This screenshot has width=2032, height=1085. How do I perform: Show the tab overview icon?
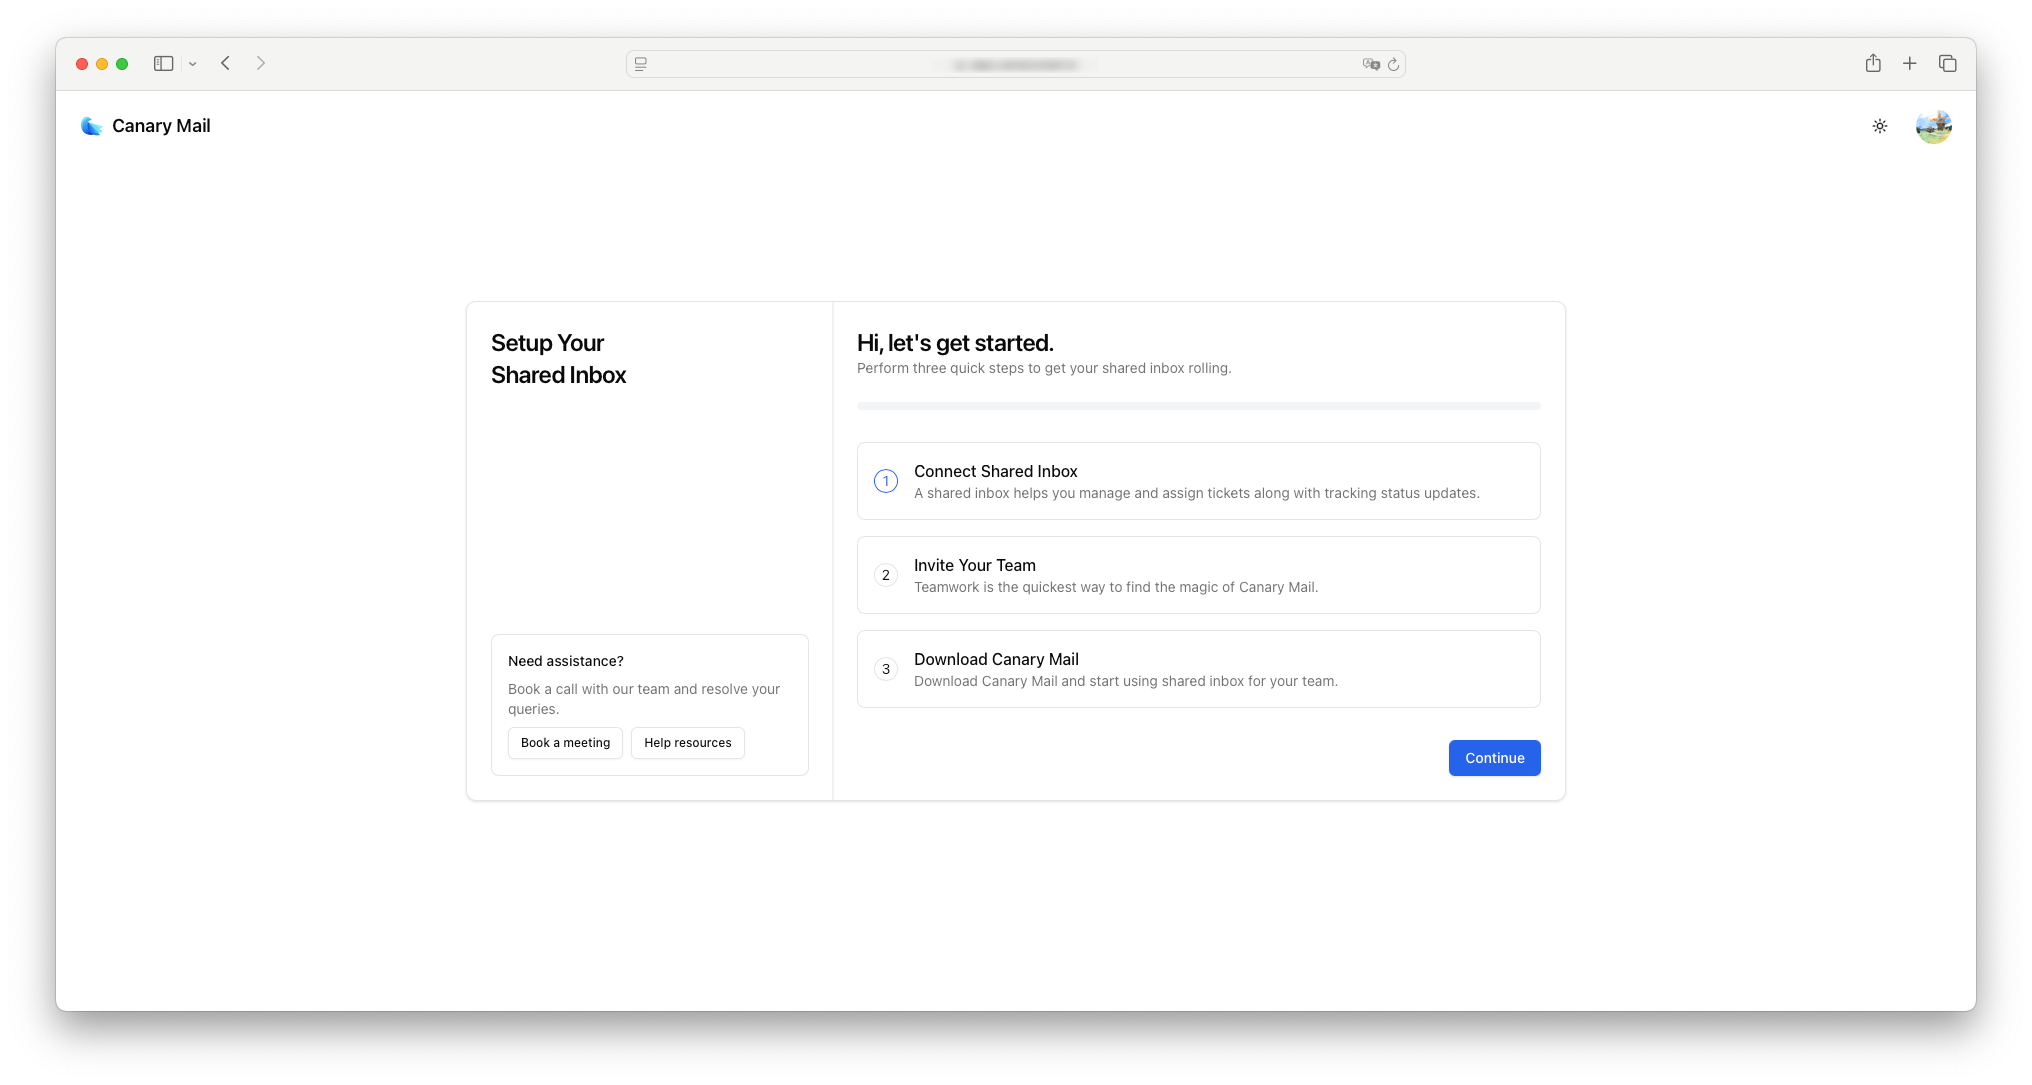1947,63
